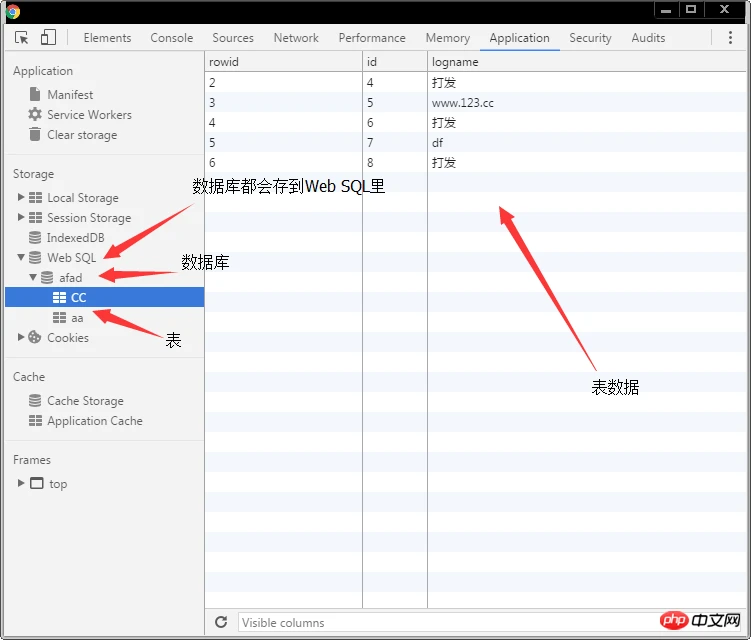Click the Local Storage grid icon
The image size is (751, 640).
point(35,197)
